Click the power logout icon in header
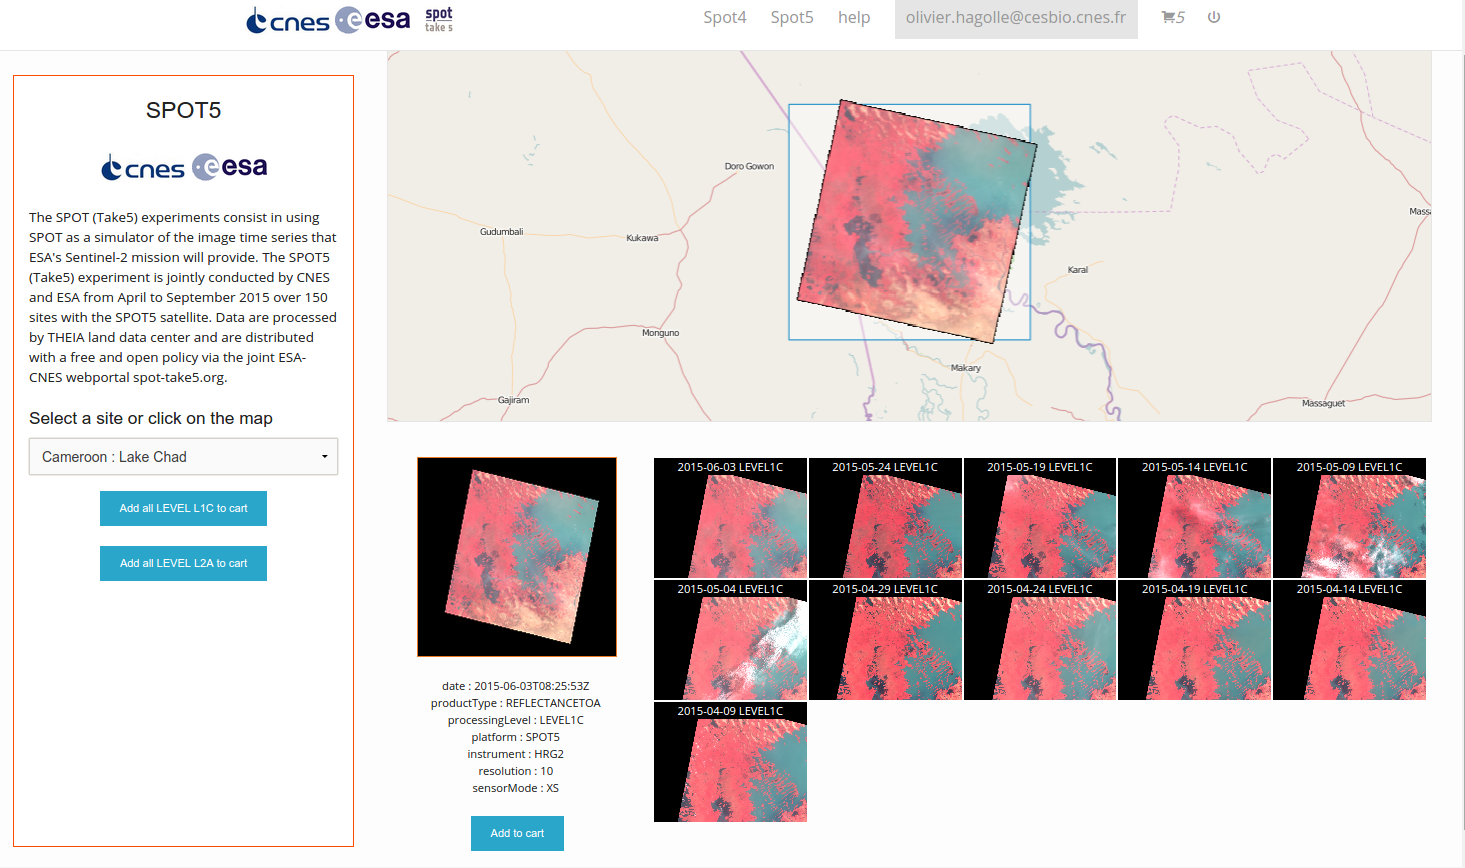Viewport: 1465px width, 868px height. (x=1214, y=17)
